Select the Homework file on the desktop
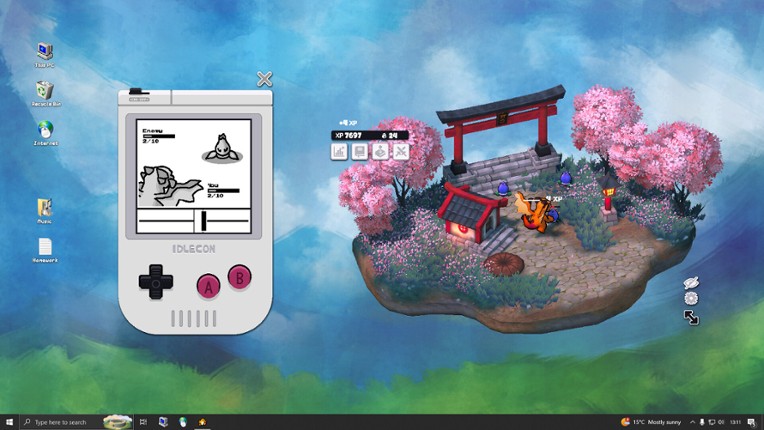The image size is (764, 430). (x=45, y=249)
